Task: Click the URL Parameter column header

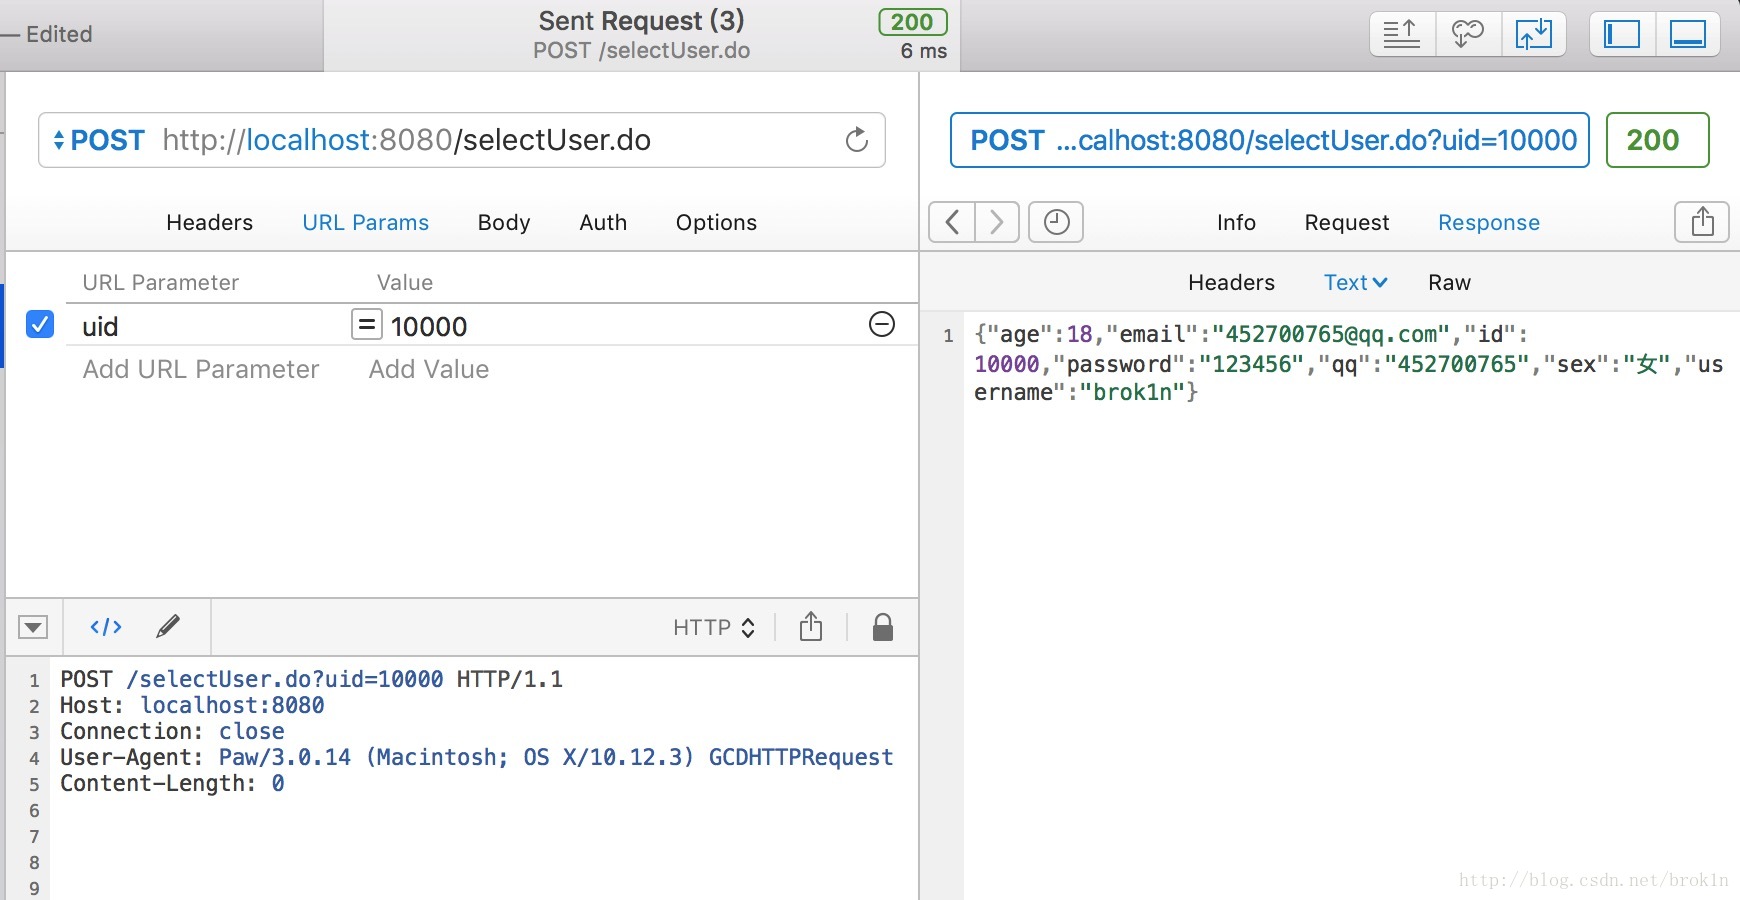Action: pyautogui.click(x=160, y=283)
